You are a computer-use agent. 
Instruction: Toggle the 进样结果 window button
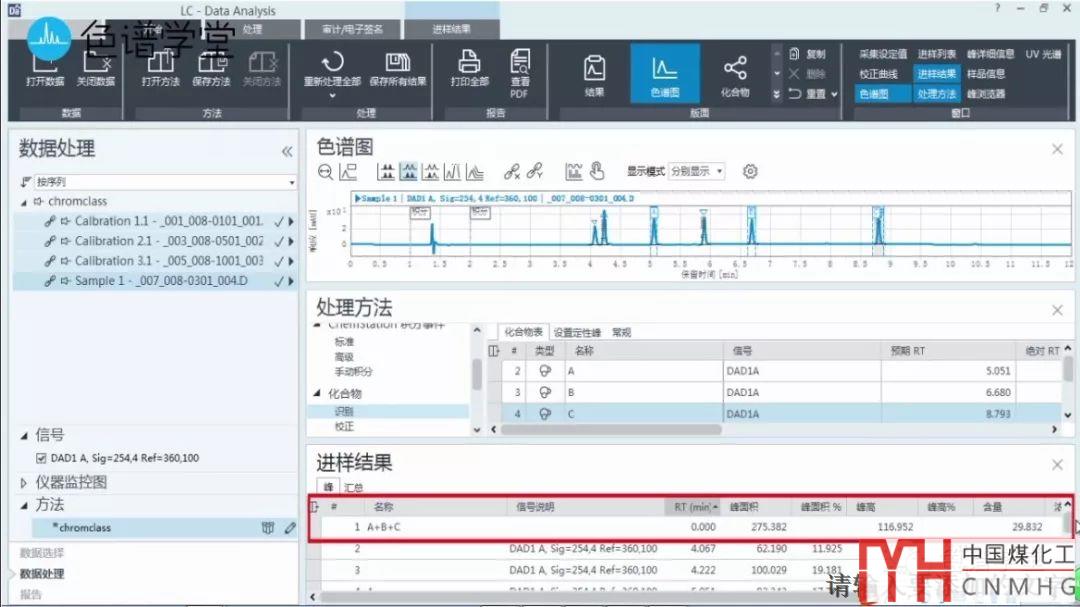[937, 74]
